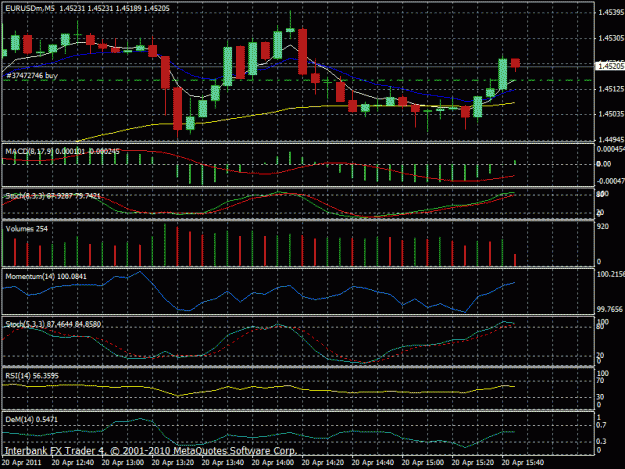Viewport: 625px width, 469px height.
Task: Click the Volumes 254 indicator label
Action: point(26,229)
